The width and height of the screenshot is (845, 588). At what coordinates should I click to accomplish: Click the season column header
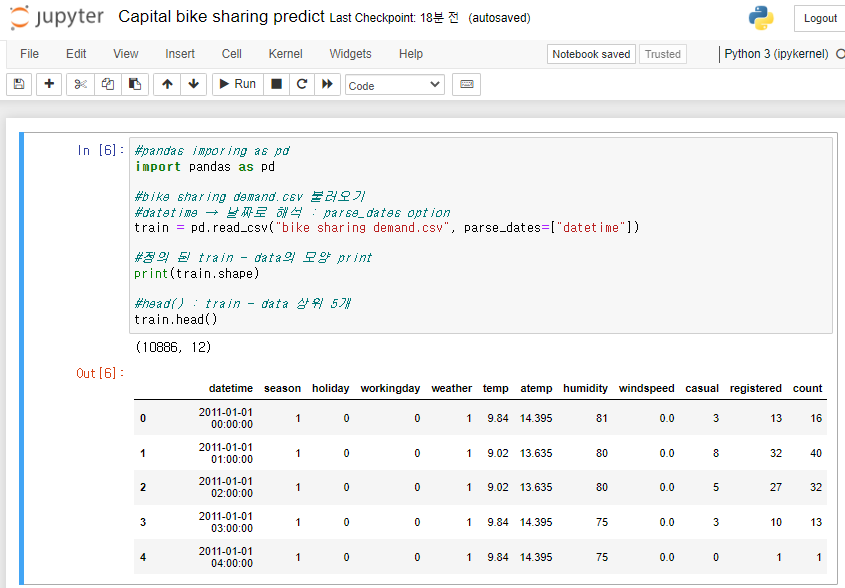coord(282,388)
